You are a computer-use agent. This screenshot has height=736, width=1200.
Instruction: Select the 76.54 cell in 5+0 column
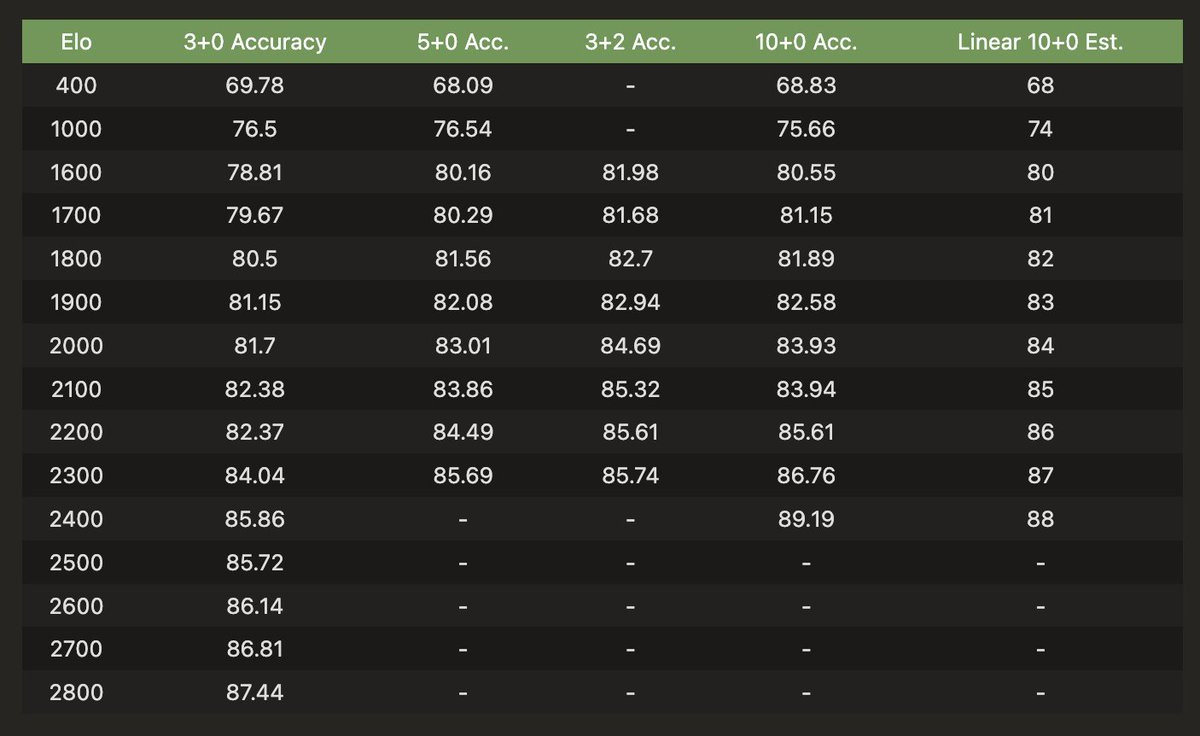(x=463, y=129)
